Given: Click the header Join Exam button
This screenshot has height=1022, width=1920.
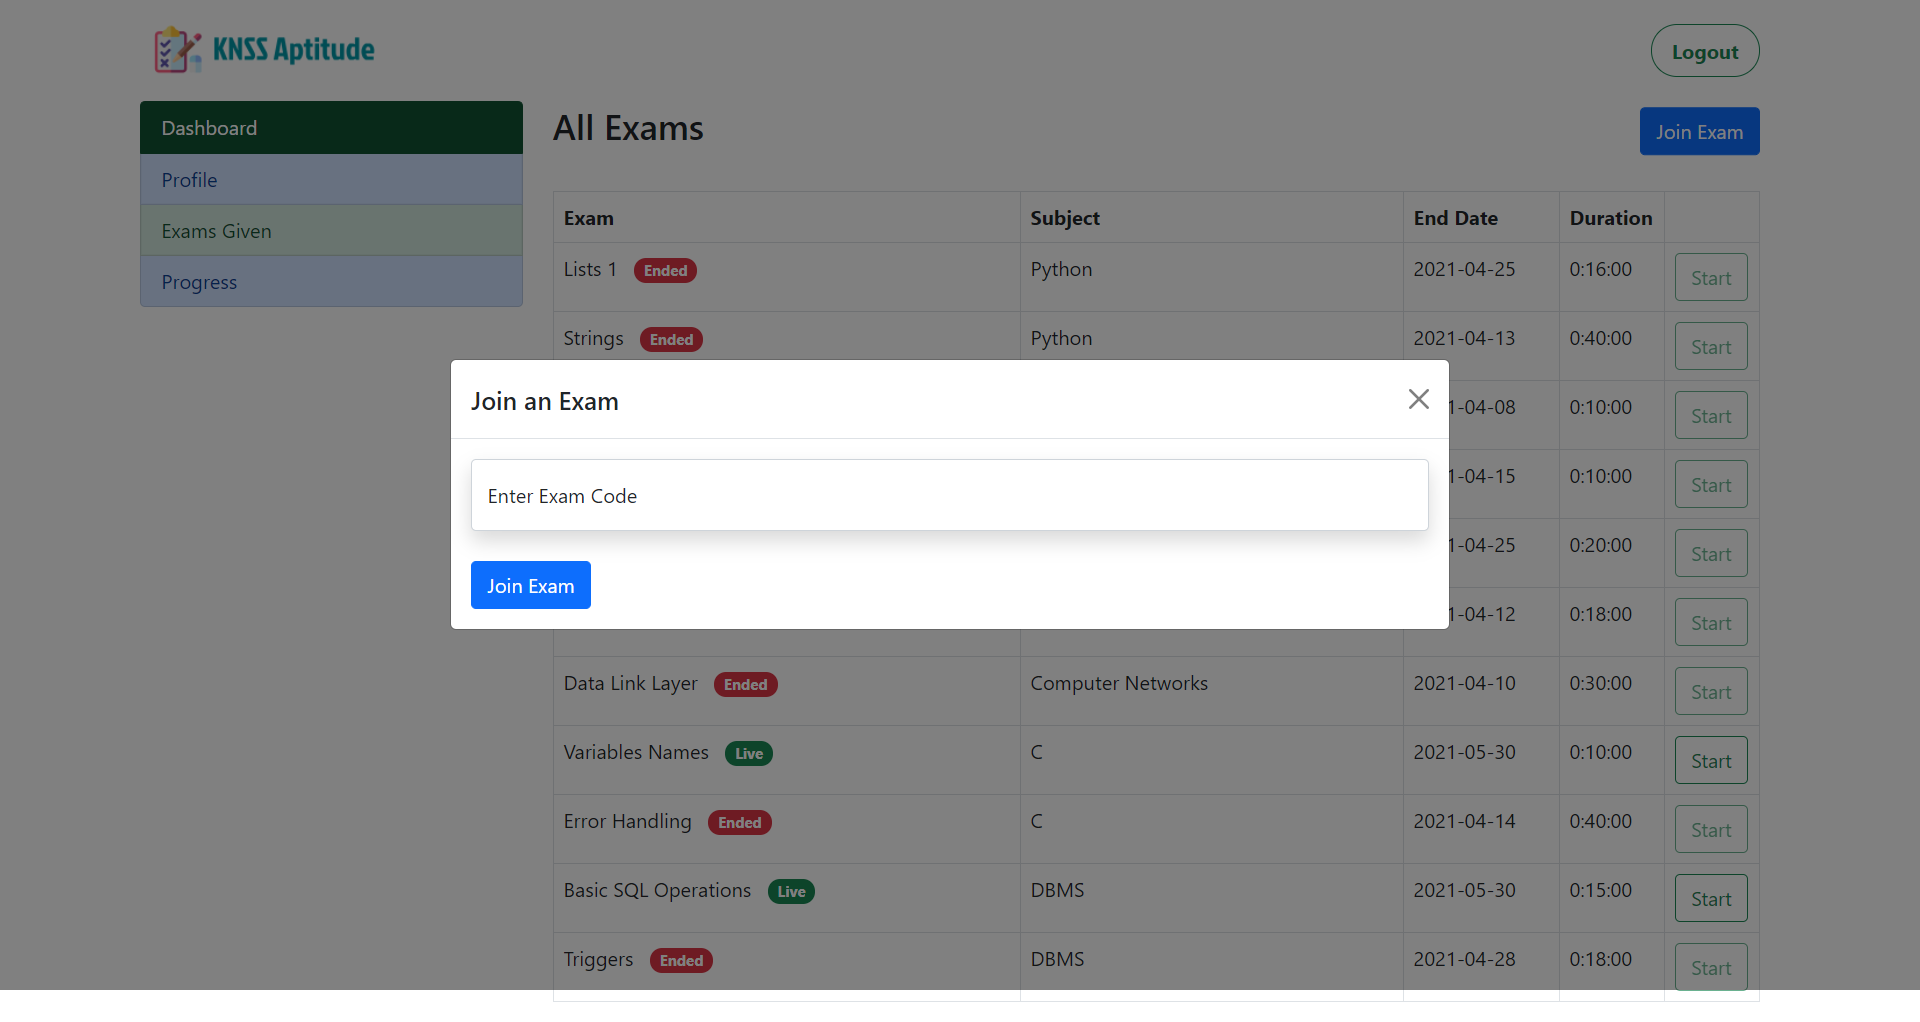Looking at the screenshot, I should point(1698,132).
